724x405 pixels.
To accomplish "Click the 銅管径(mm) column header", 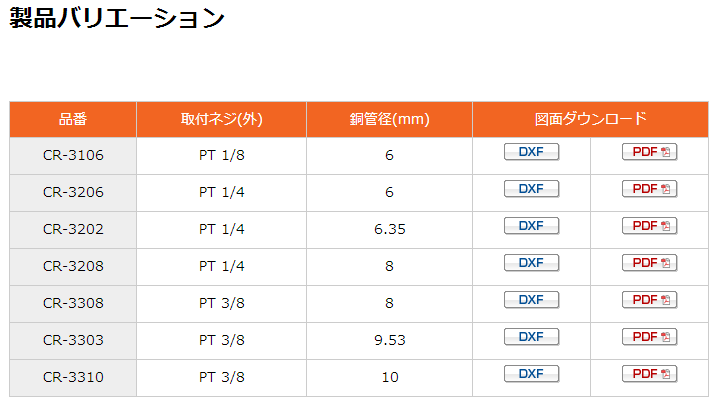I will pyautogui.click(x=389, y=120).
